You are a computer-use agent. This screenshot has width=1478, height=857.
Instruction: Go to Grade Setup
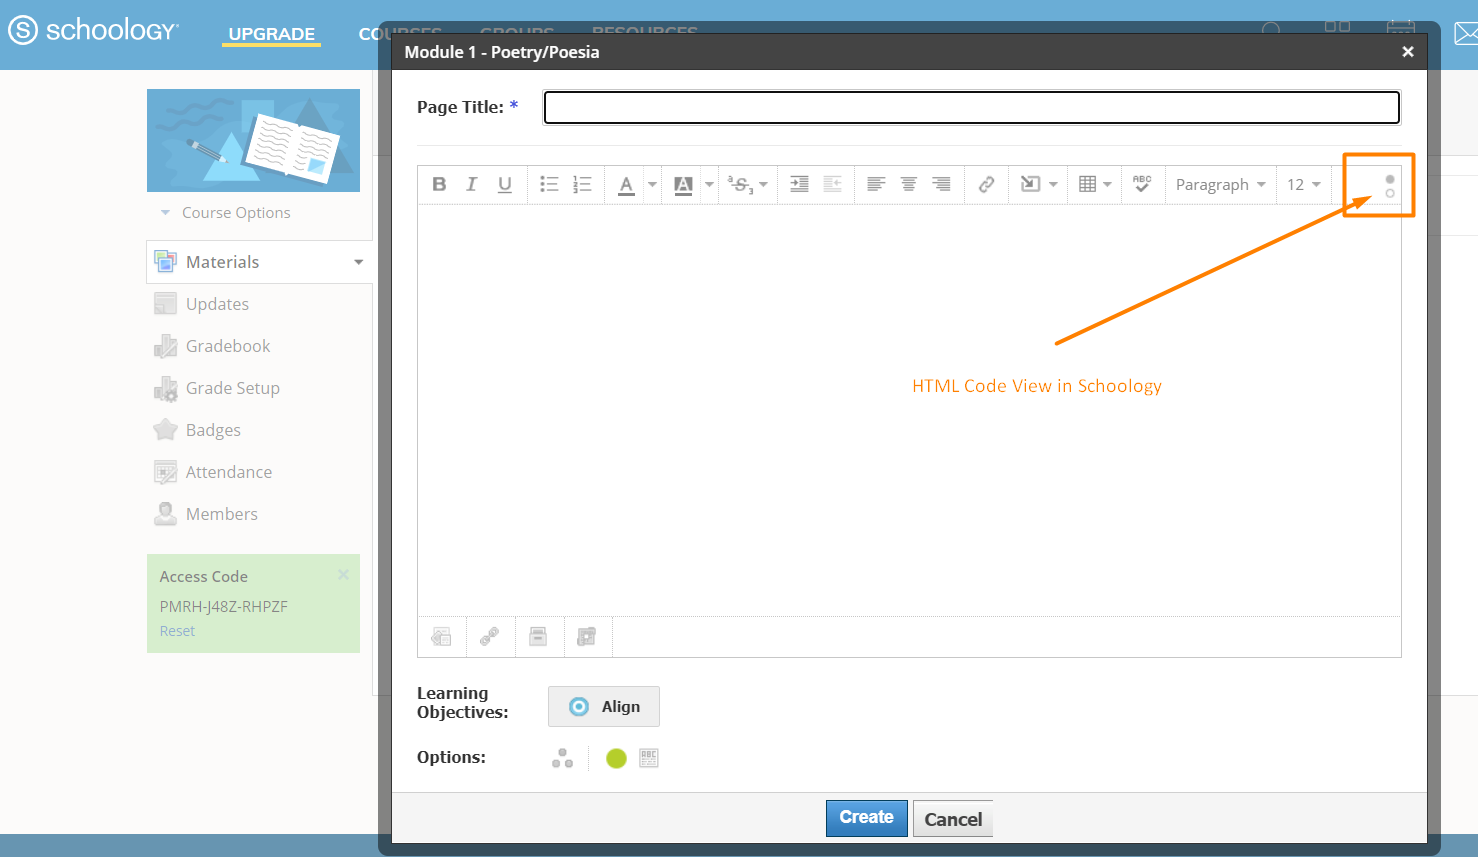[x=233, y=388]
